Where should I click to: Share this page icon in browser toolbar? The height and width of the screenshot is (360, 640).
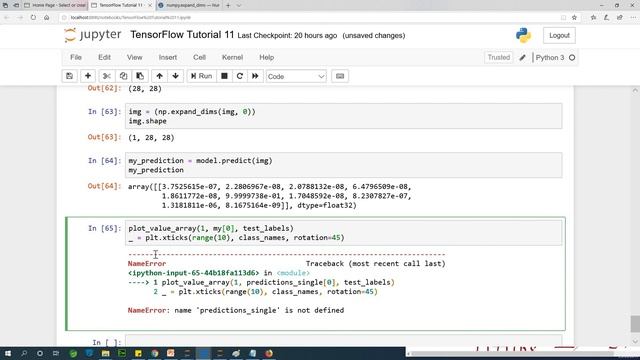pos(620,18)
